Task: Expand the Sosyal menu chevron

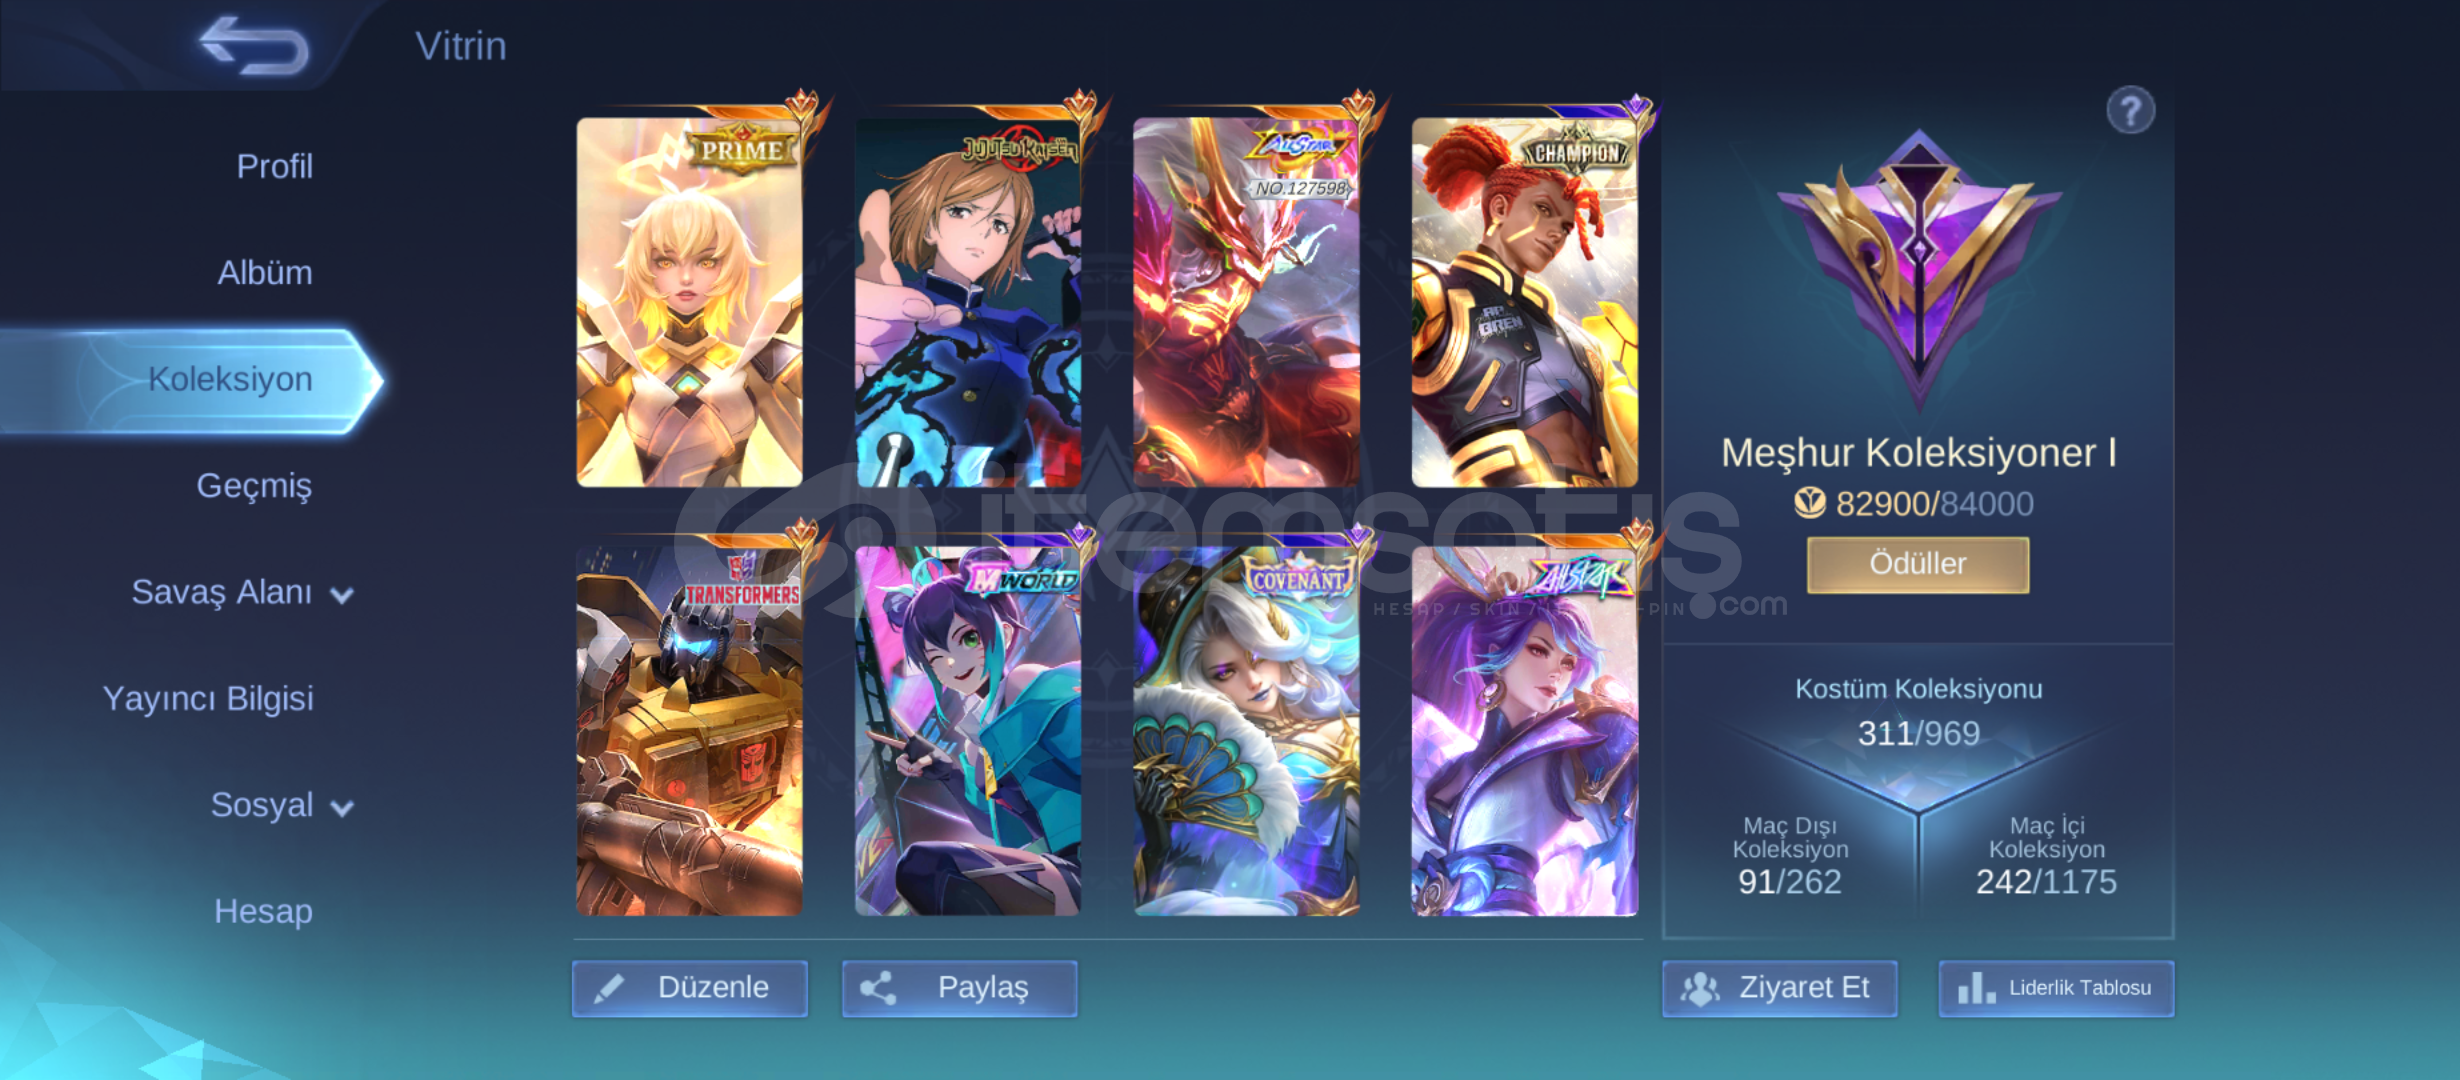Action: point(342,808)
